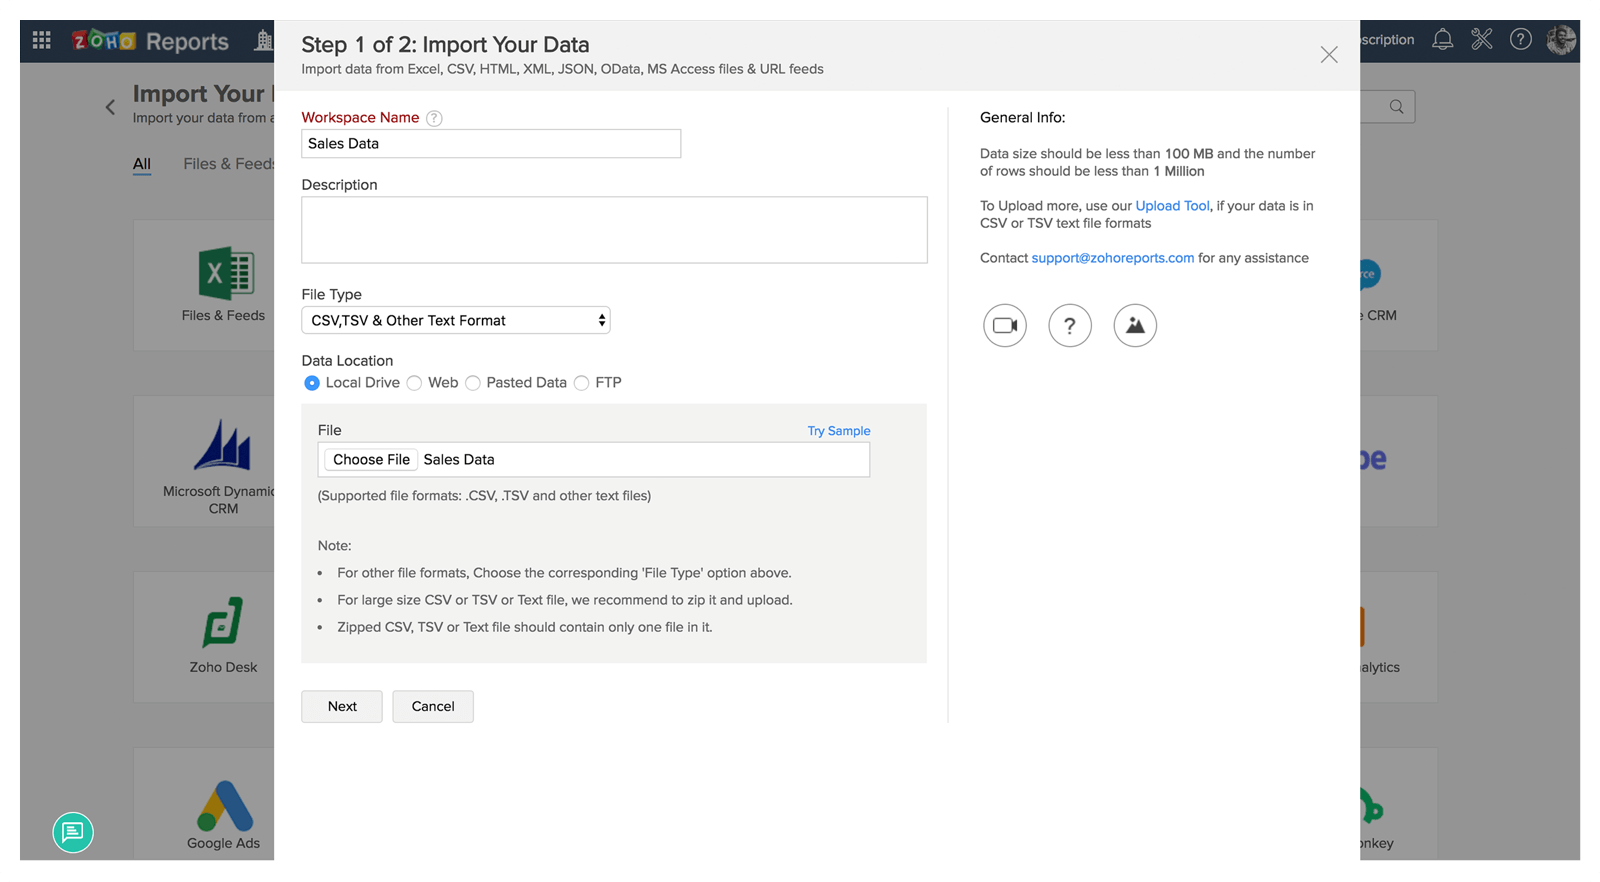The width and height of the screenshot is (1600, 882).
Task: Open the tools wrench settings icon
Action: [x=1481, y=40]
